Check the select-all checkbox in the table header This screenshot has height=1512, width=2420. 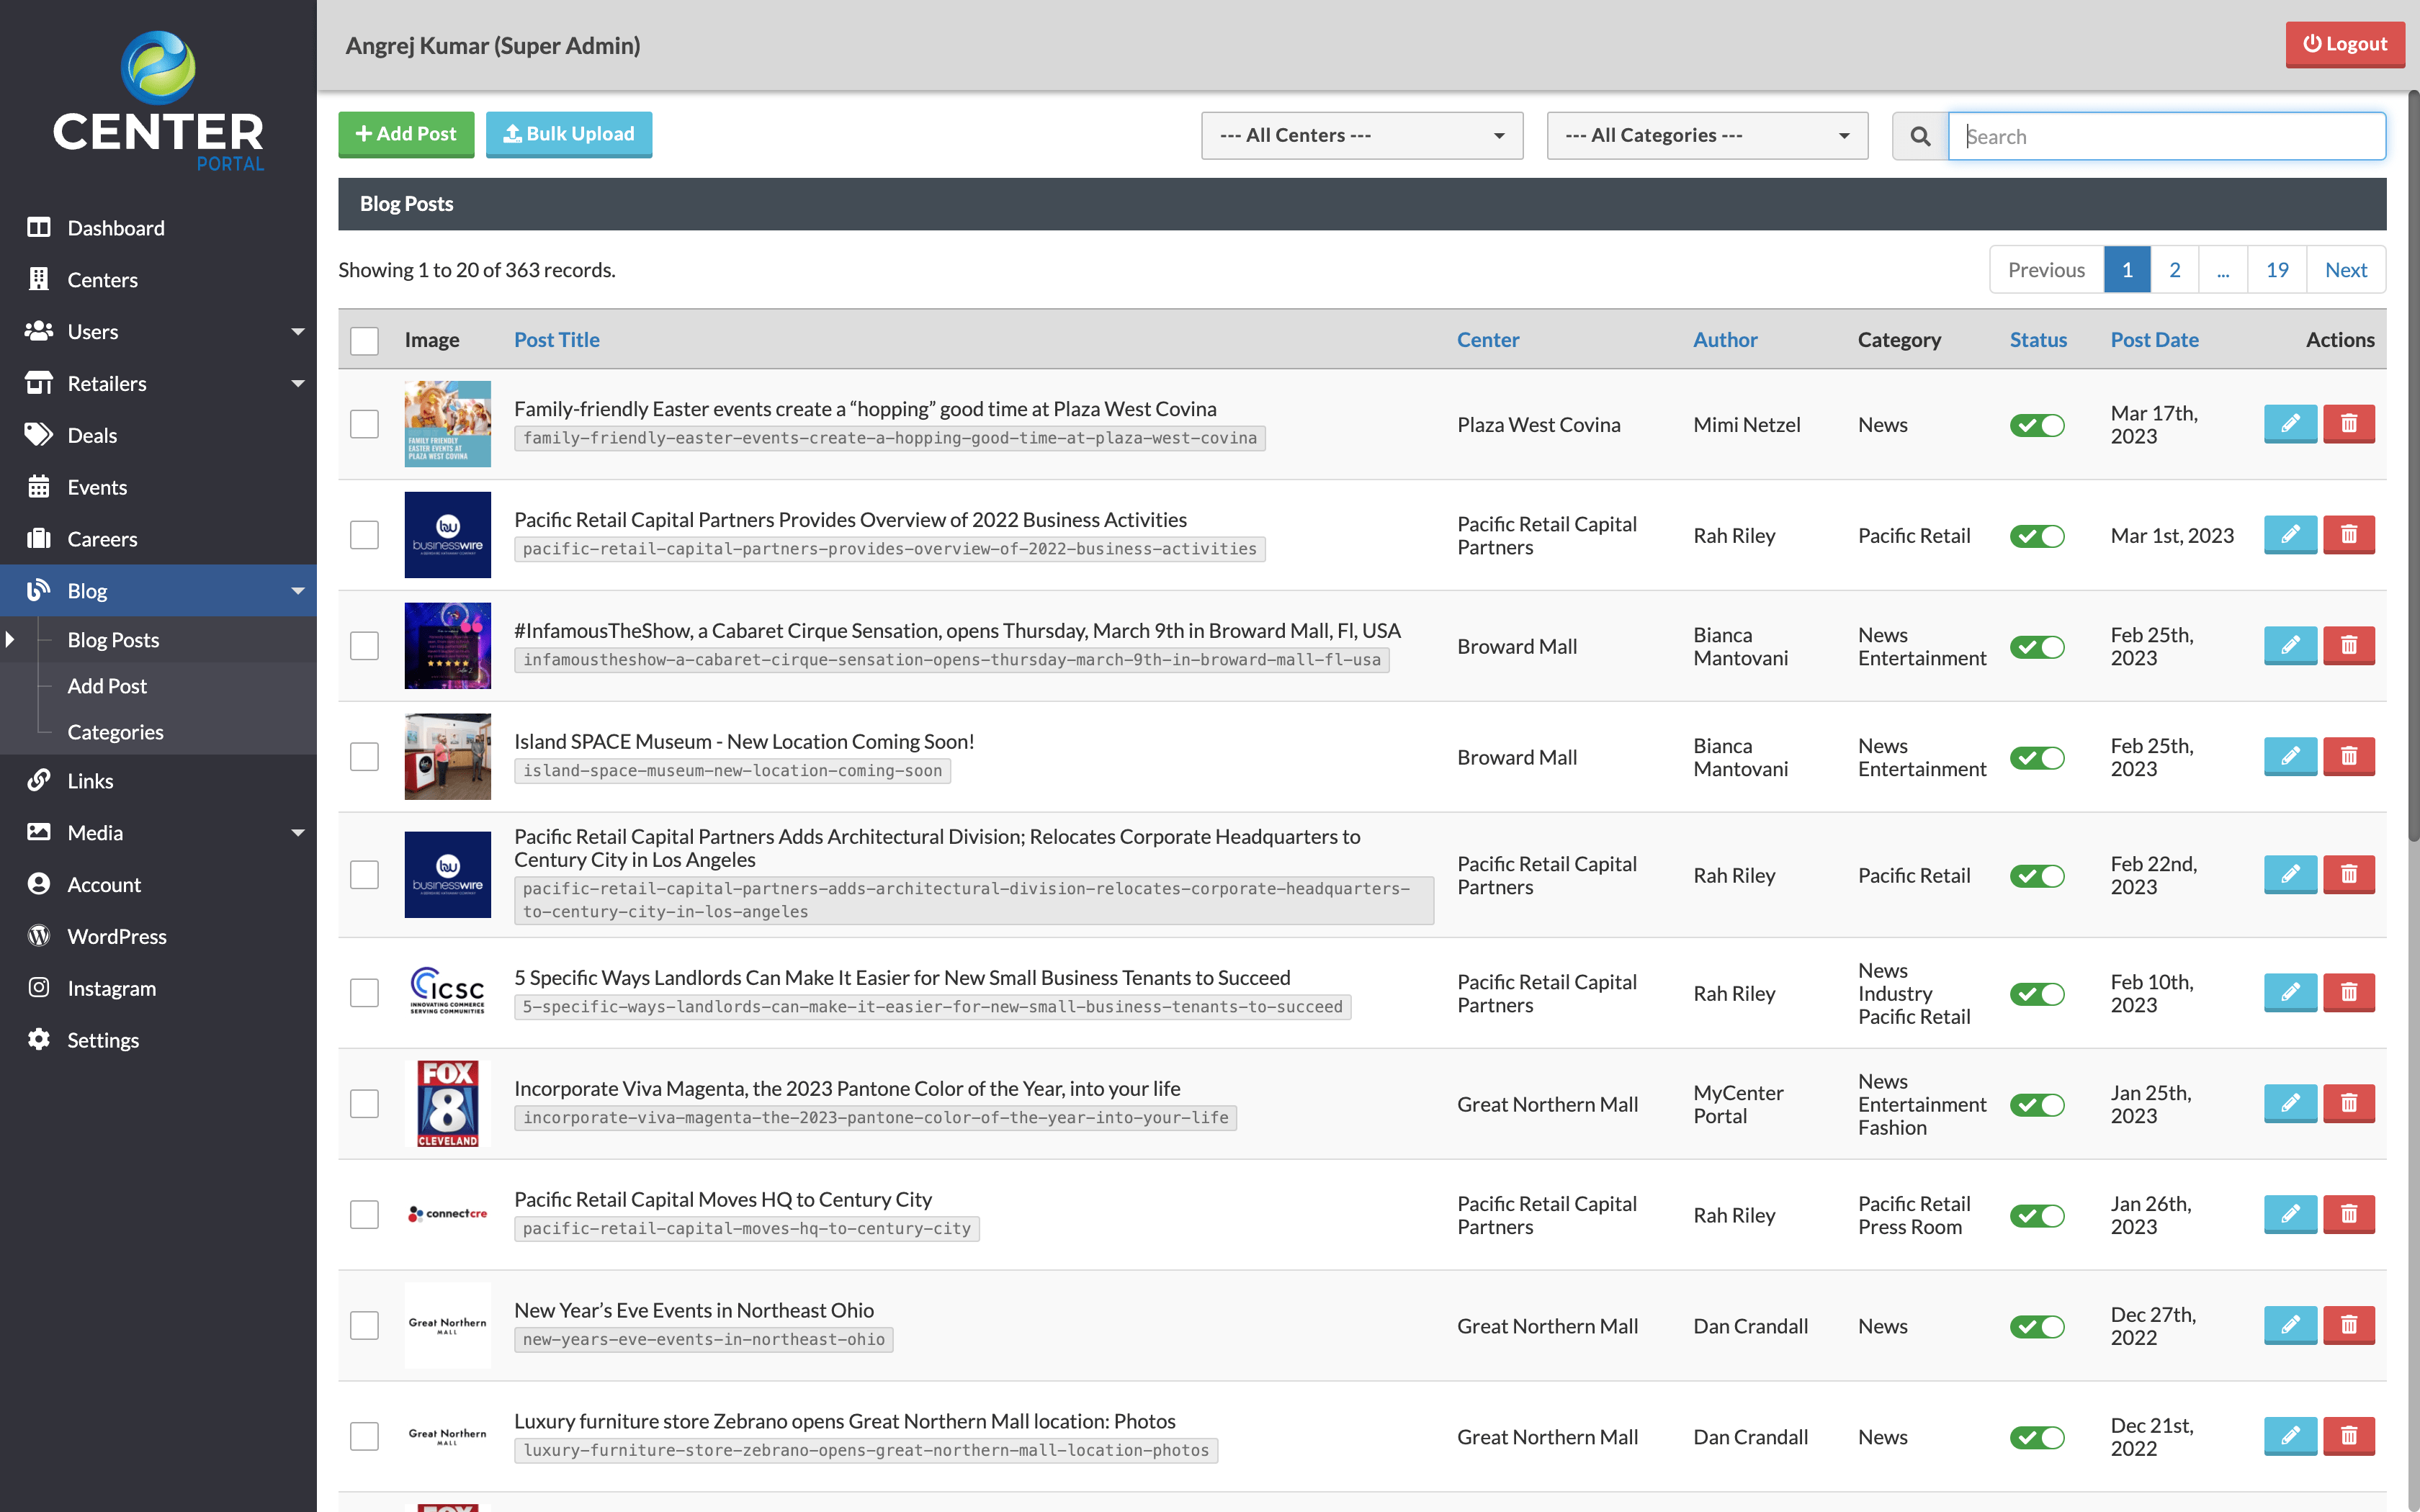click(x=364, y=341)
